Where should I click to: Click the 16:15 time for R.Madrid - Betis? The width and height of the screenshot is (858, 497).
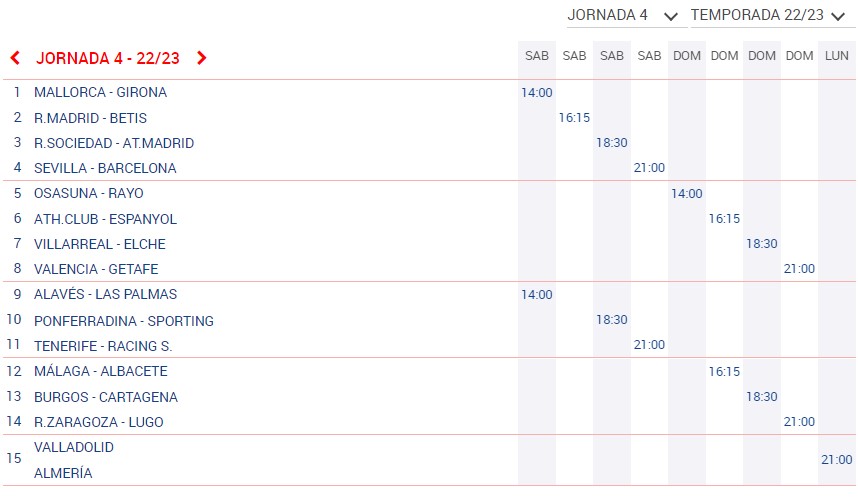point(574,118)
